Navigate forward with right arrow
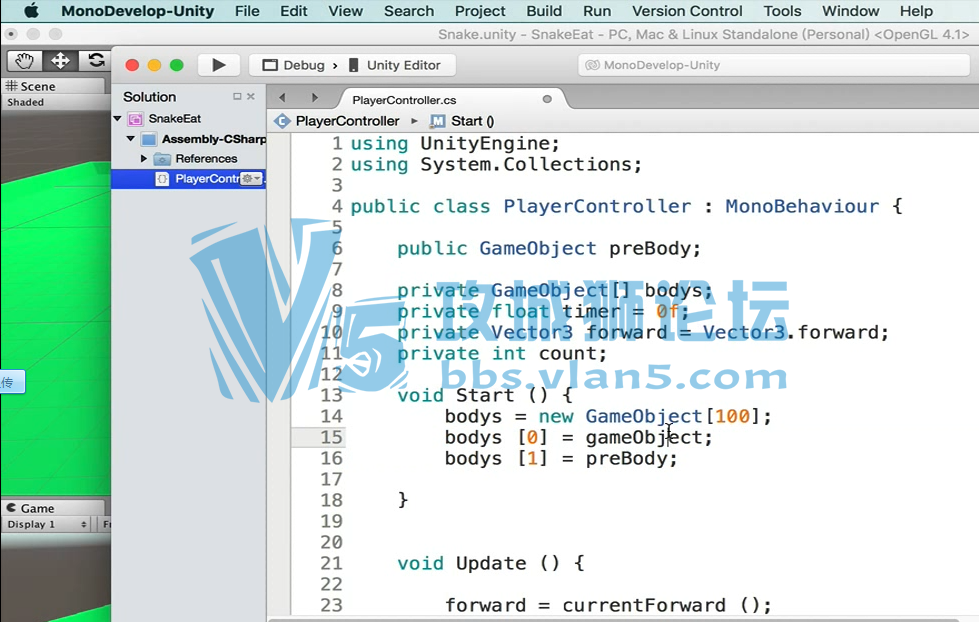 point(315,97)
